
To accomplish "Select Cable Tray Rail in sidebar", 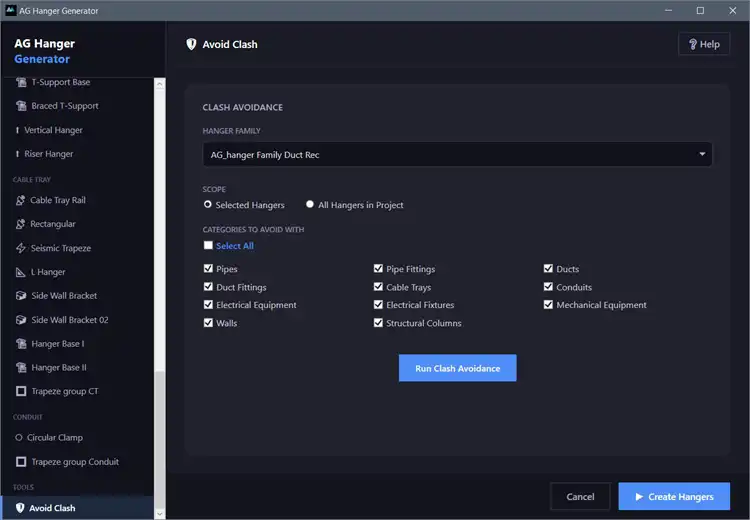I will [x=77, y=200].
